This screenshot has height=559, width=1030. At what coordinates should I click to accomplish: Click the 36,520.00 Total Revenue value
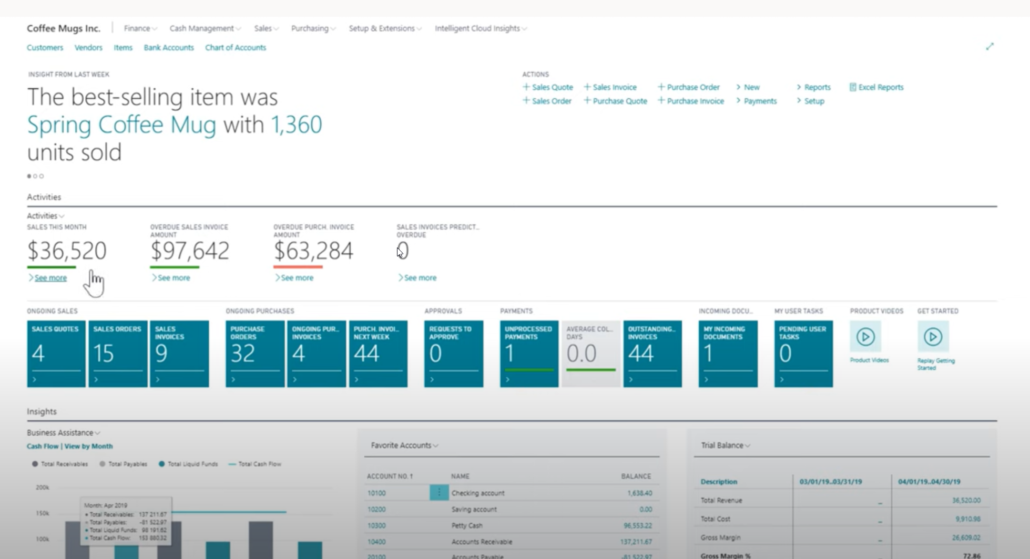966,500
